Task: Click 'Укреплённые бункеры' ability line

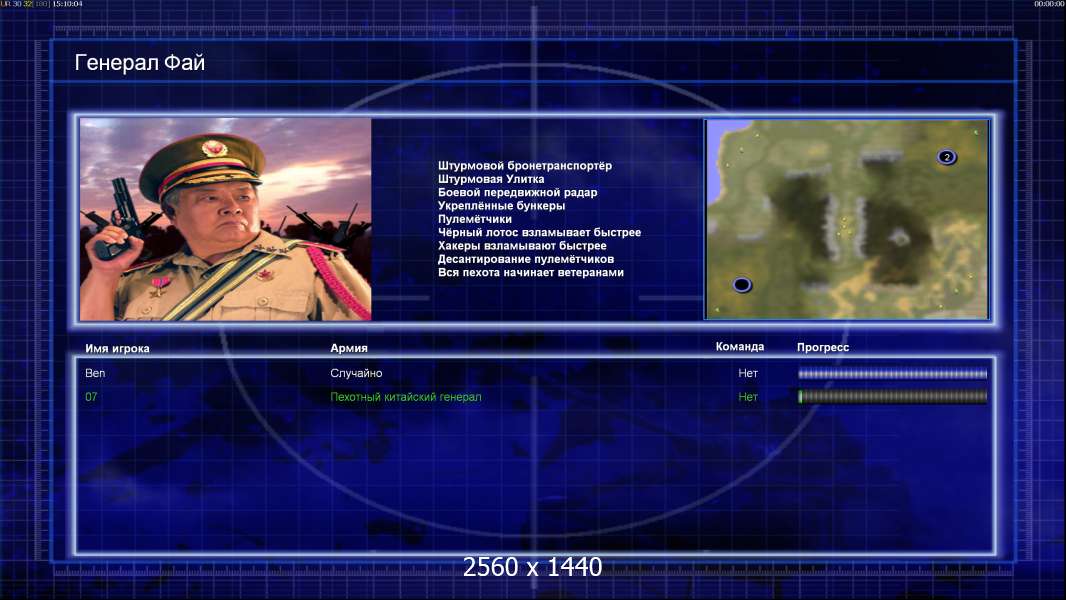Action: [501, 206]
